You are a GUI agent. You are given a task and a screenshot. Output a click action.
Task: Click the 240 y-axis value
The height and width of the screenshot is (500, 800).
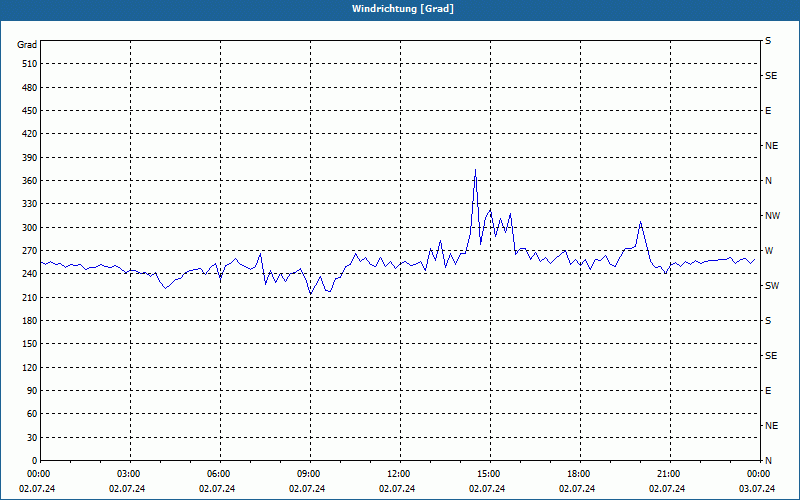coord(30,274)
